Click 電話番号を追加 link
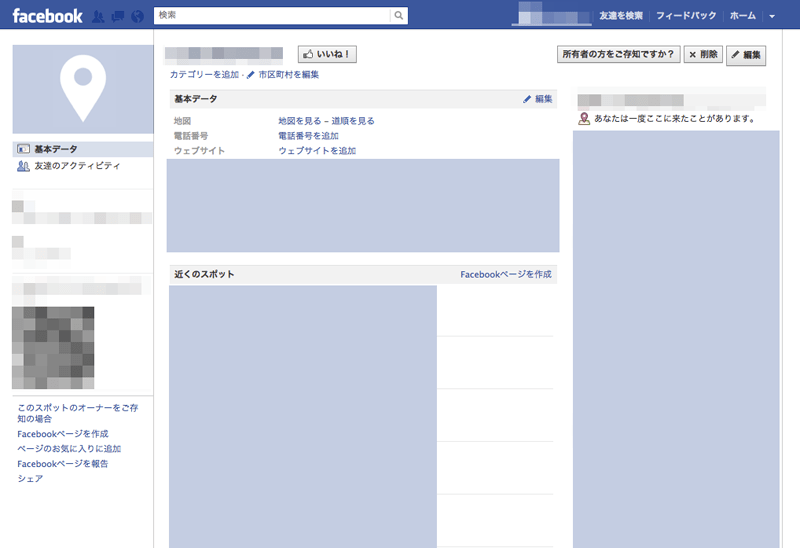 point(308,136)
